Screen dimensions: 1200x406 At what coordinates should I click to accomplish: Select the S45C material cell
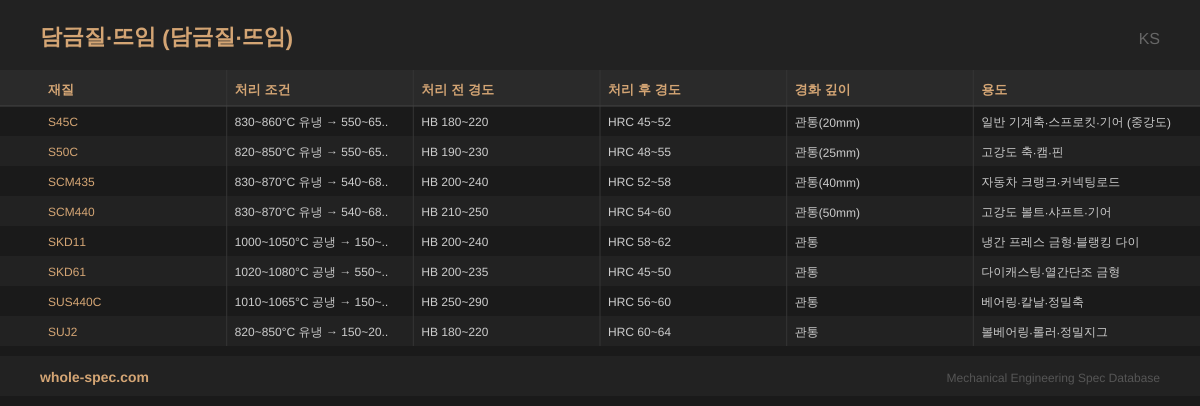(63, 122)
